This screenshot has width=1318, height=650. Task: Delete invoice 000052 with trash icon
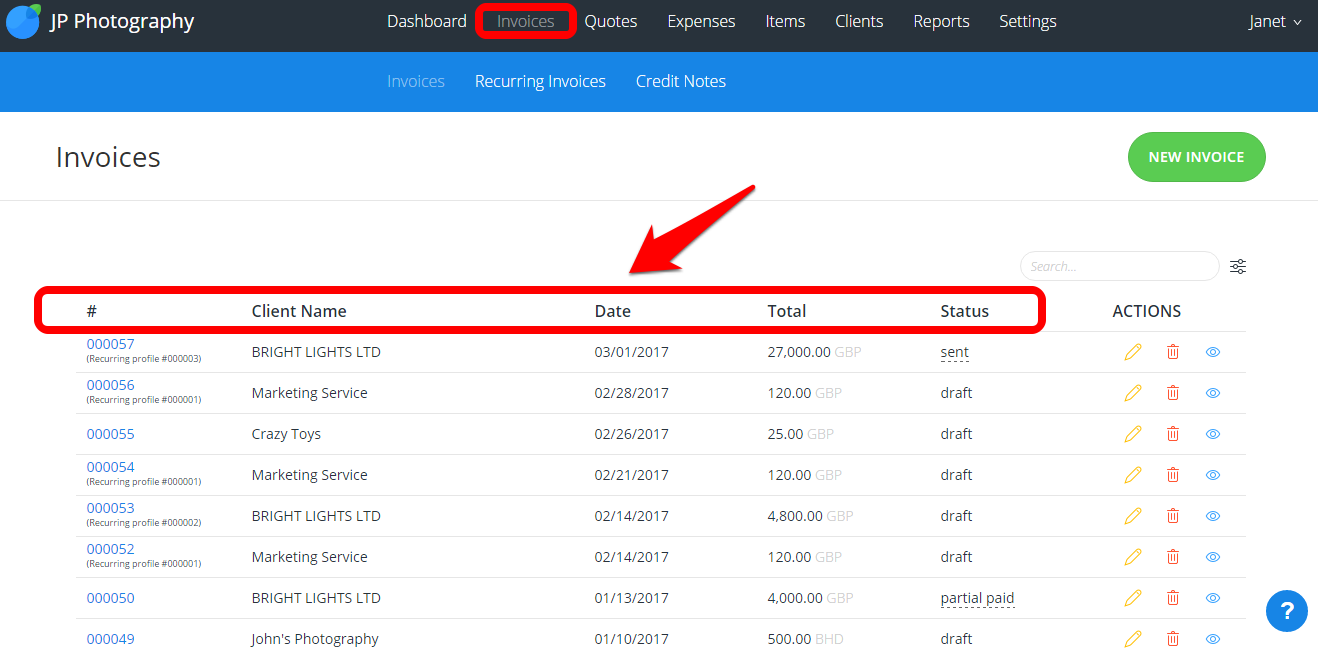(x=1173, y=557)
